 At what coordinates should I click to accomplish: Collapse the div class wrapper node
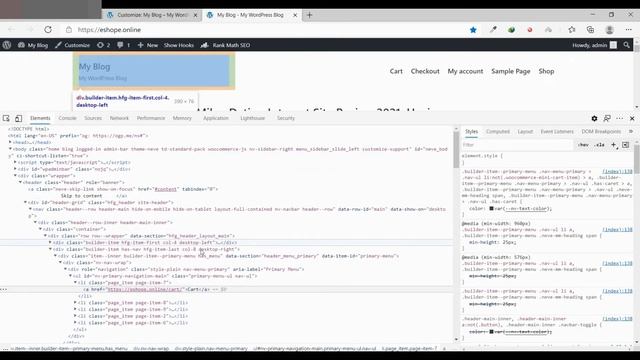click(x=15, y=176)
